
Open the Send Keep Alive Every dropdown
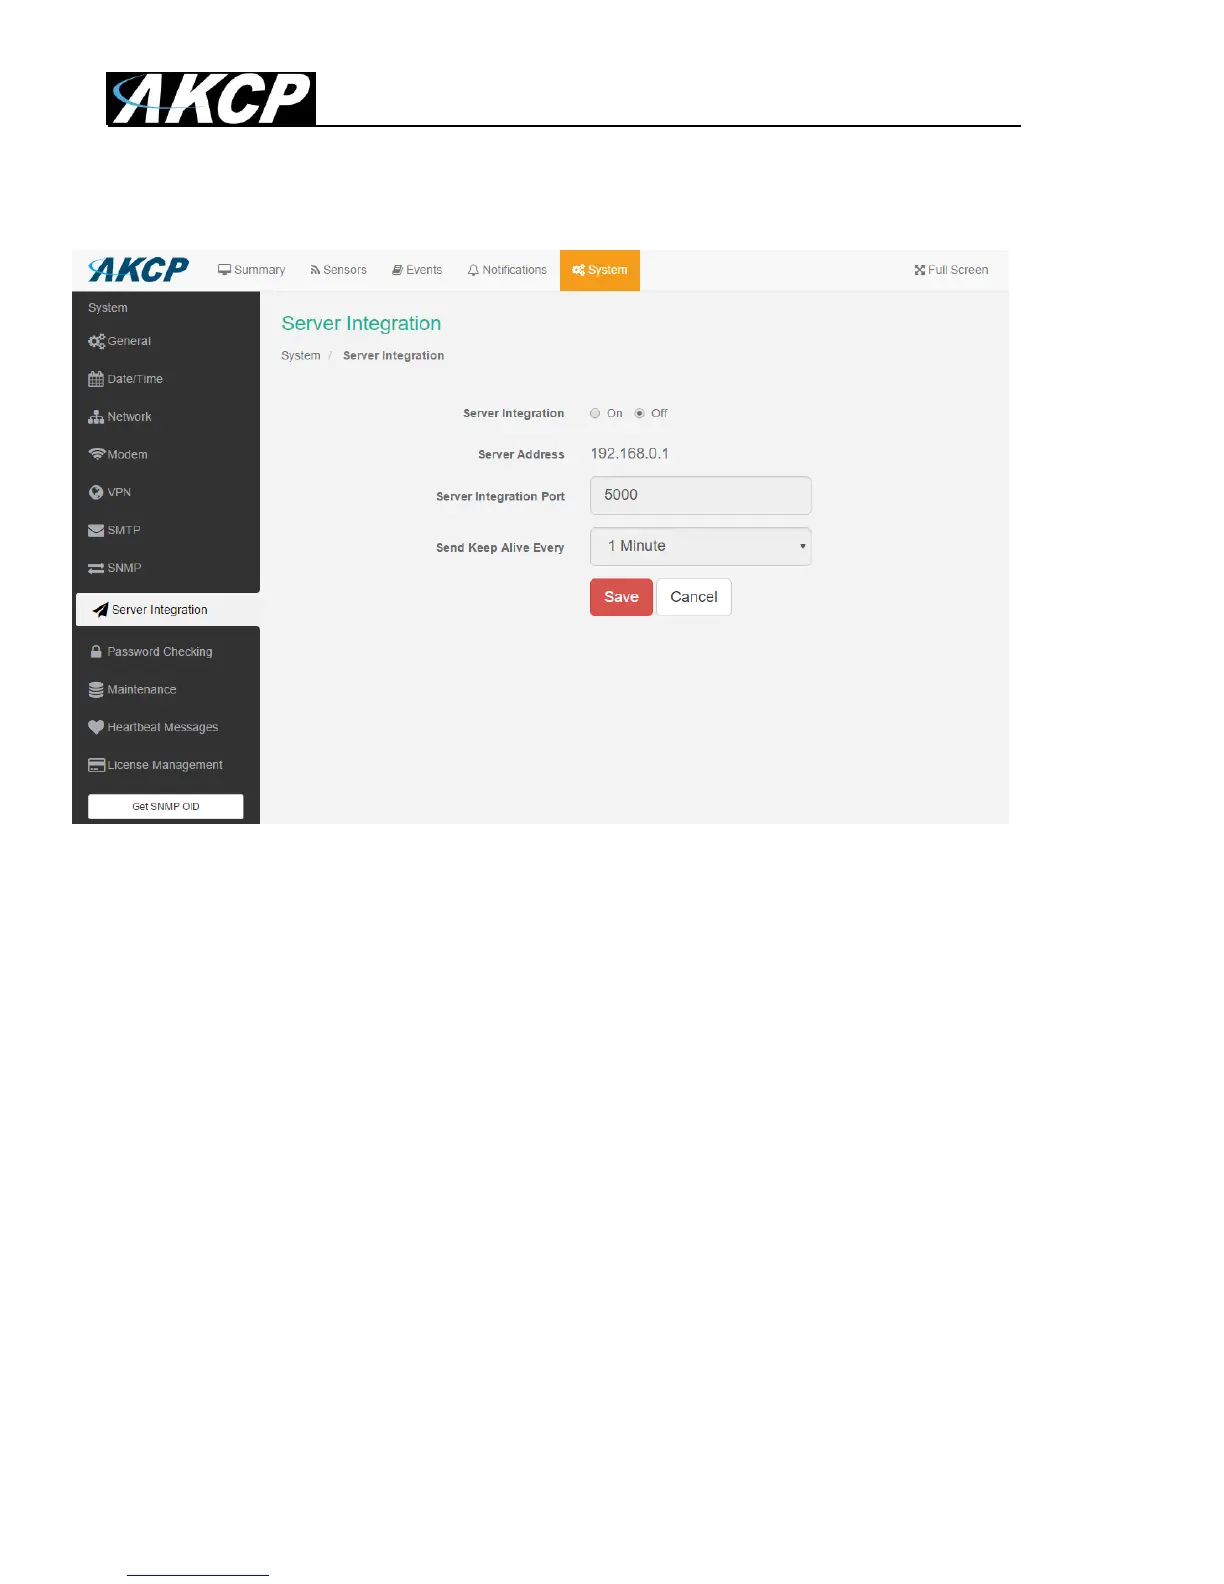700,546
